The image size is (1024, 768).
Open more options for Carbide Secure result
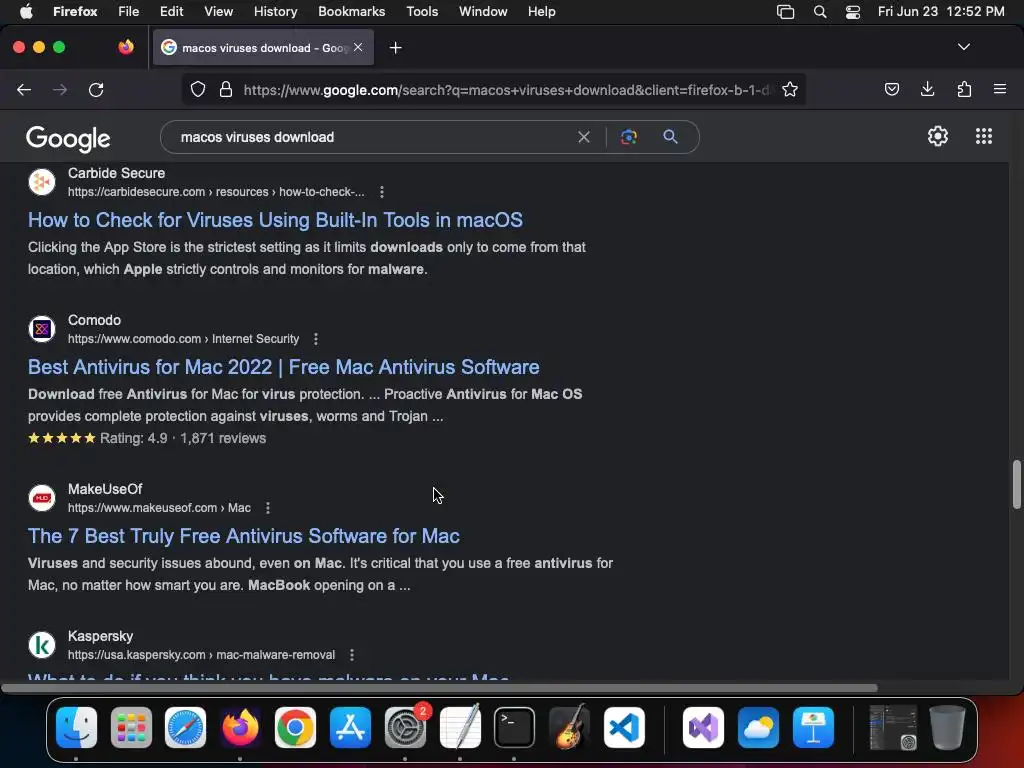(x=382, y=192)
